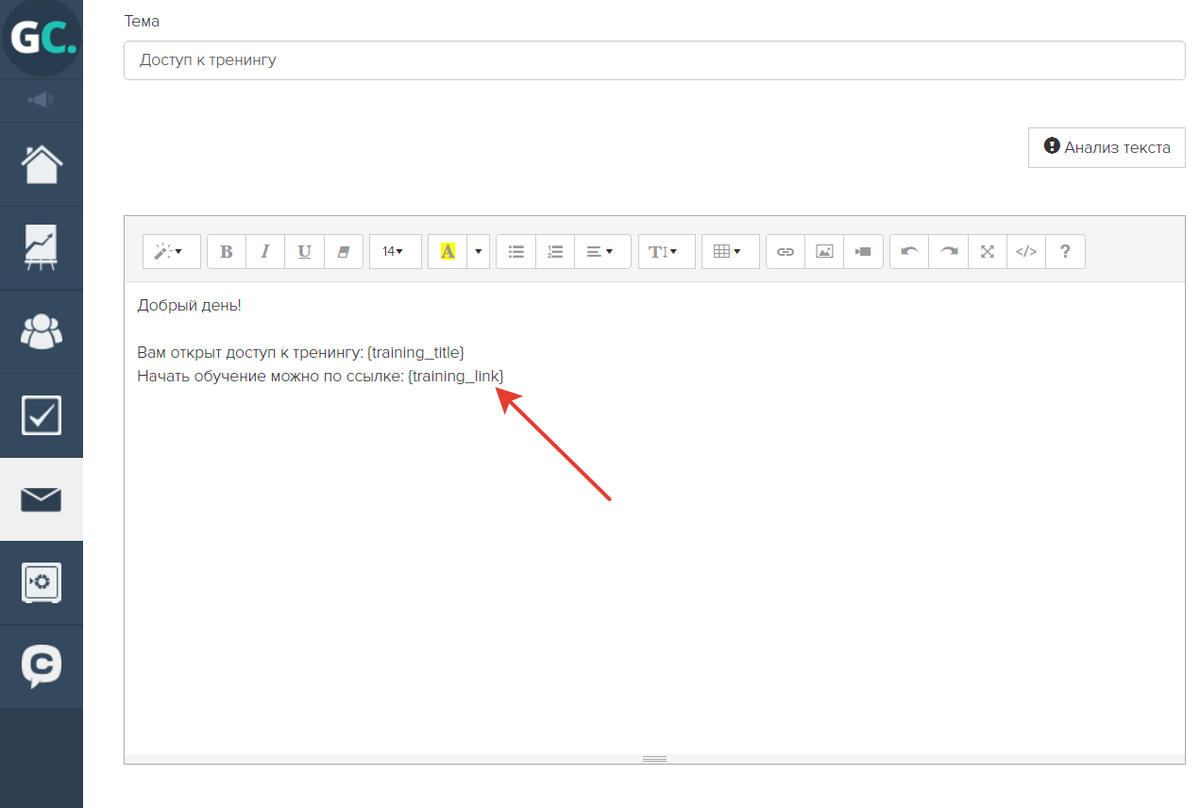Click the insert picture icon
This screenshot has width=1200, height=808.
[824, 252]
